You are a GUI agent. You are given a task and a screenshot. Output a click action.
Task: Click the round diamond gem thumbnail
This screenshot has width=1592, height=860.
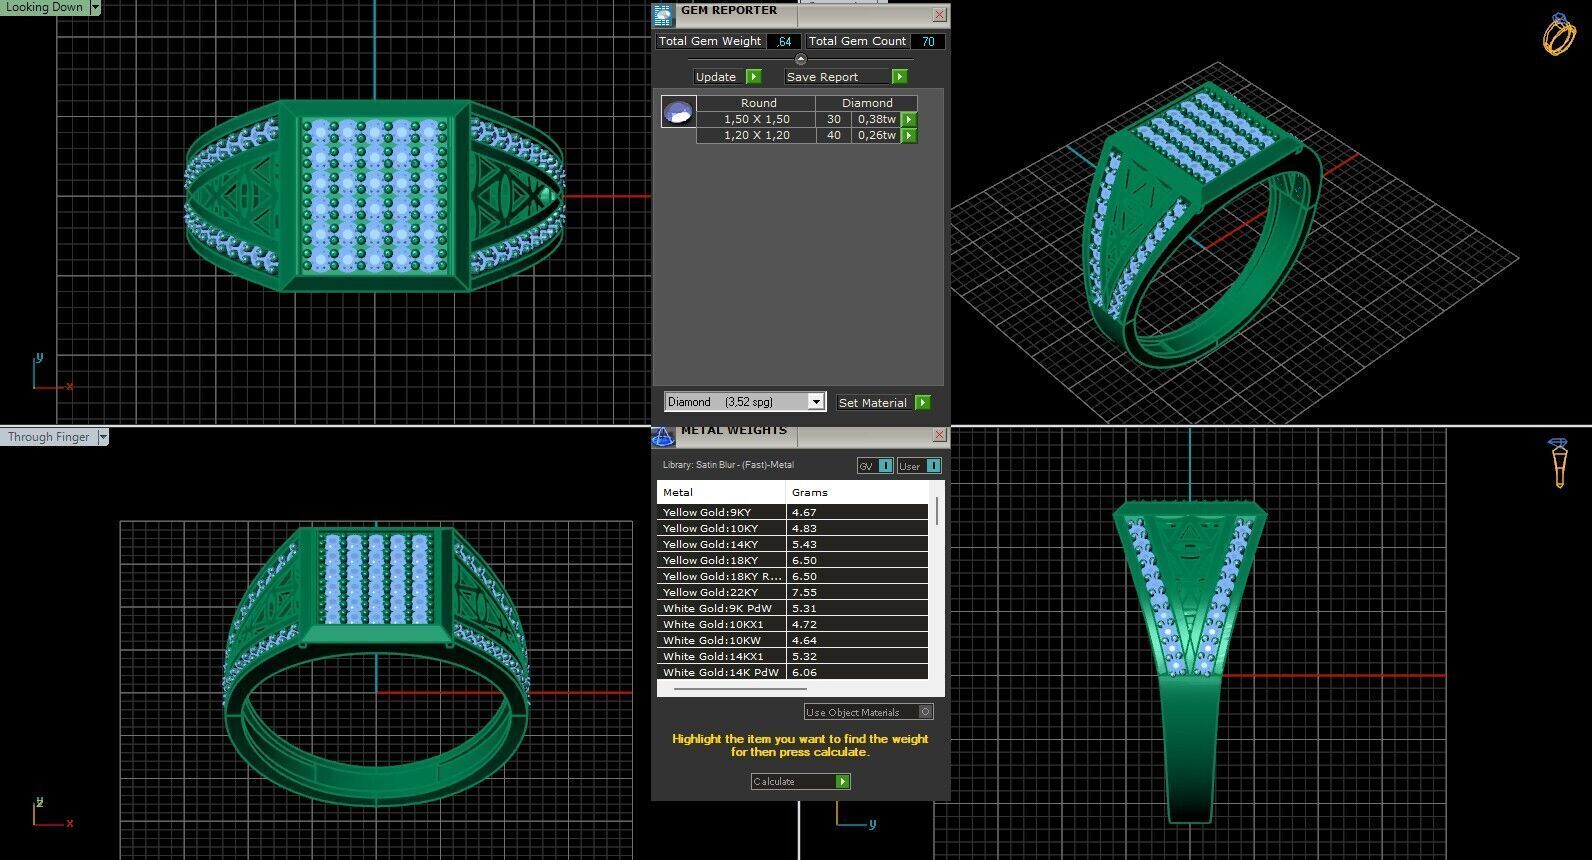click(678, 111)
